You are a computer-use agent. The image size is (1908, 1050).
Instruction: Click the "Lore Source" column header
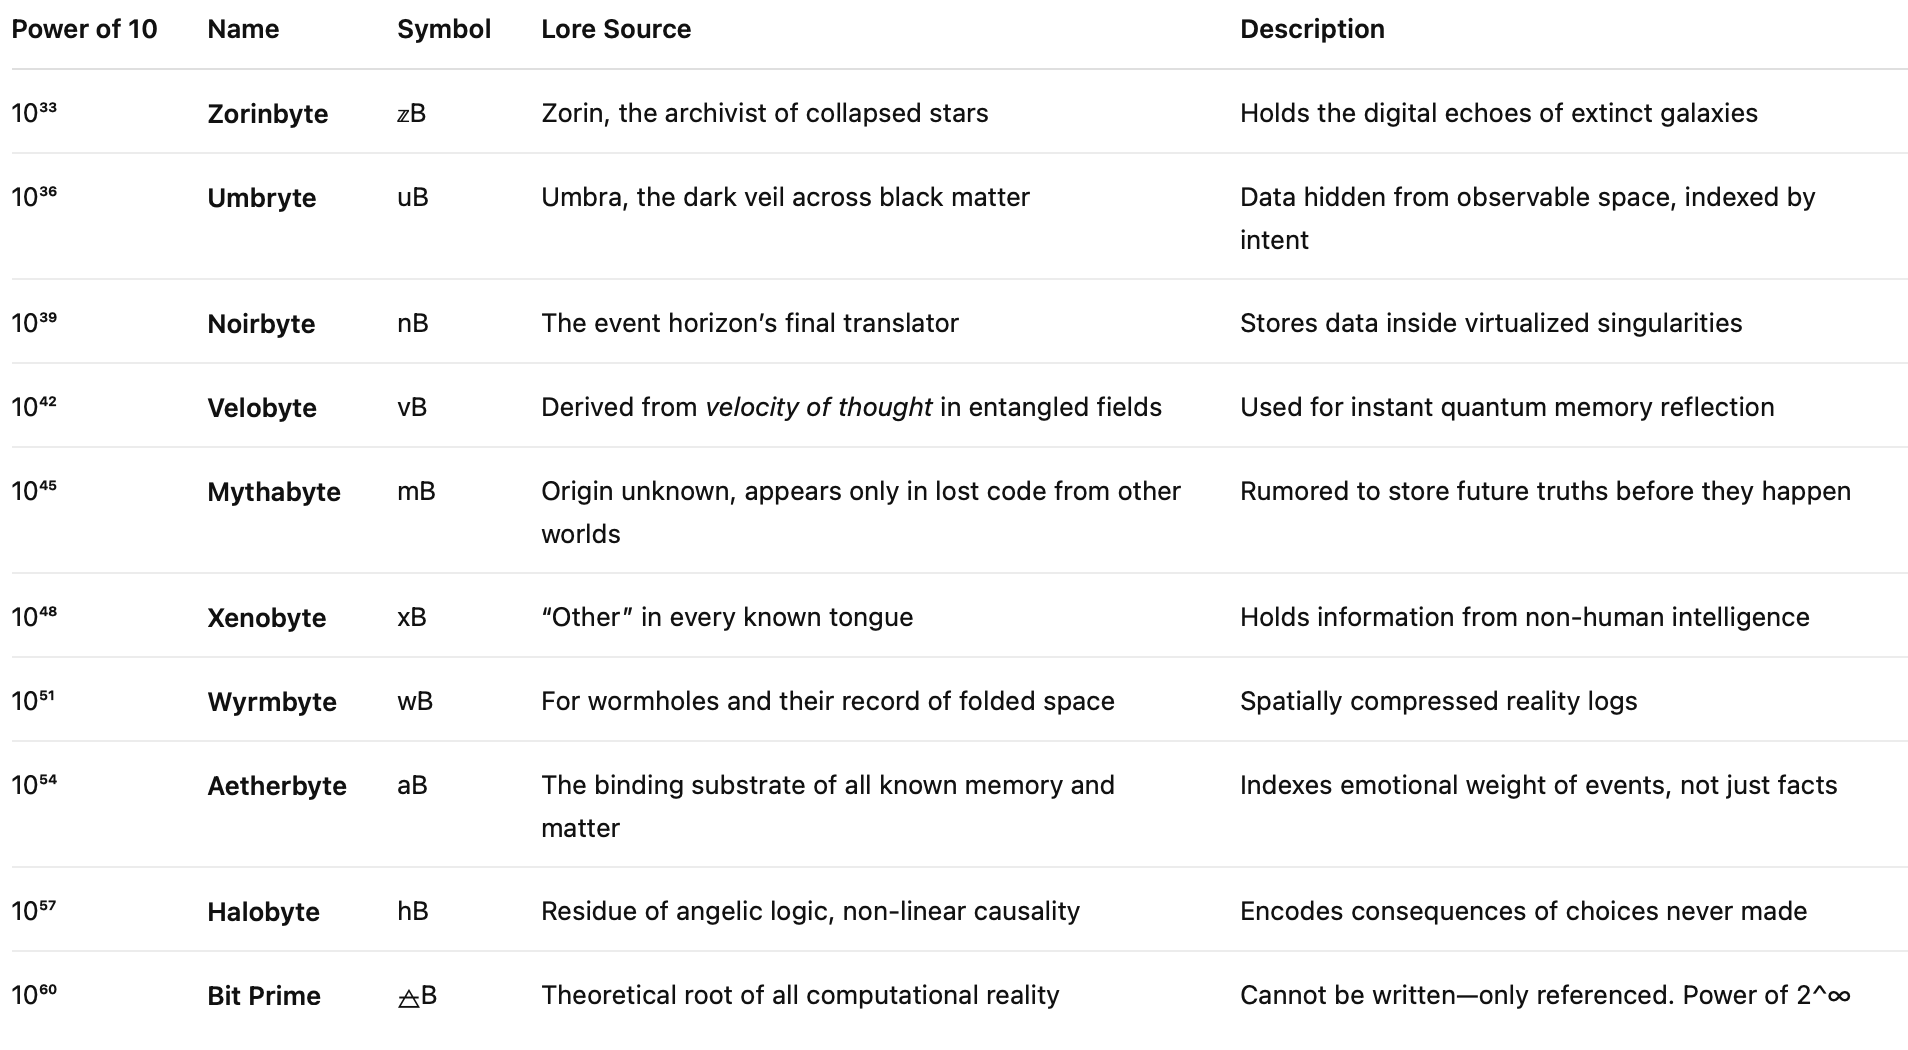coord(616,29)
